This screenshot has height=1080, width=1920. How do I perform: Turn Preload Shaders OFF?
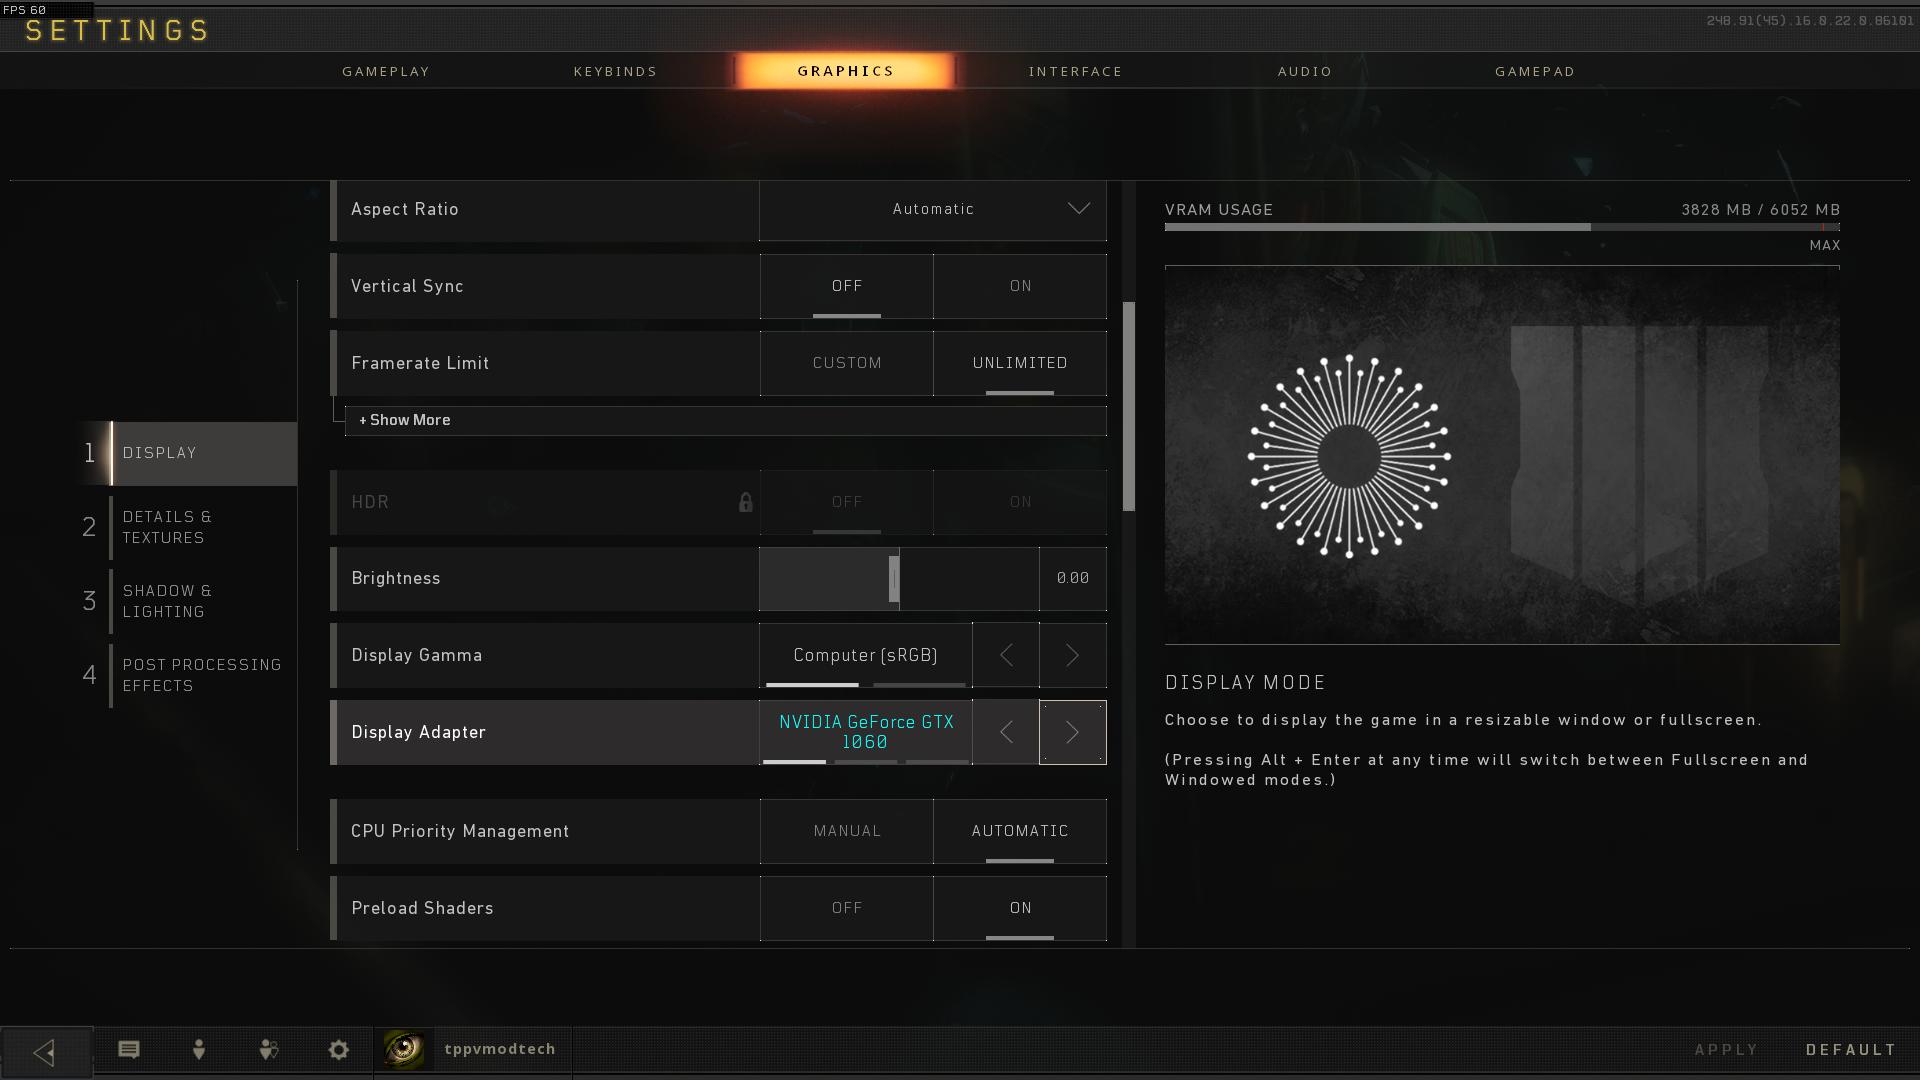[x=846, y=908]
